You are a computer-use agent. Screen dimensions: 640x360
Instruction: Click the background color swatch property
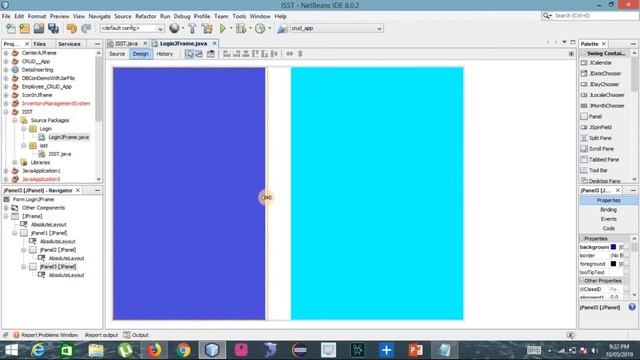613,247
